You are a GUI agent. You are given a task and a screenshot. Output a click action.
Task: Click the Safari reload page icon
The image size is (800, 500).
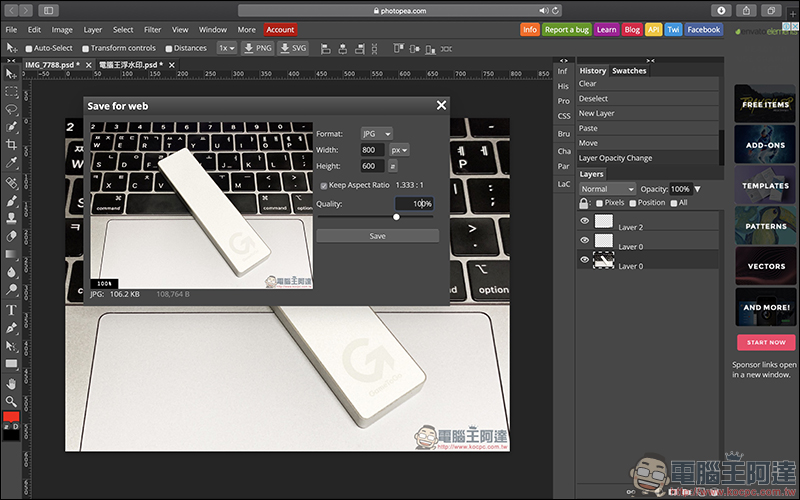[555, 10]
